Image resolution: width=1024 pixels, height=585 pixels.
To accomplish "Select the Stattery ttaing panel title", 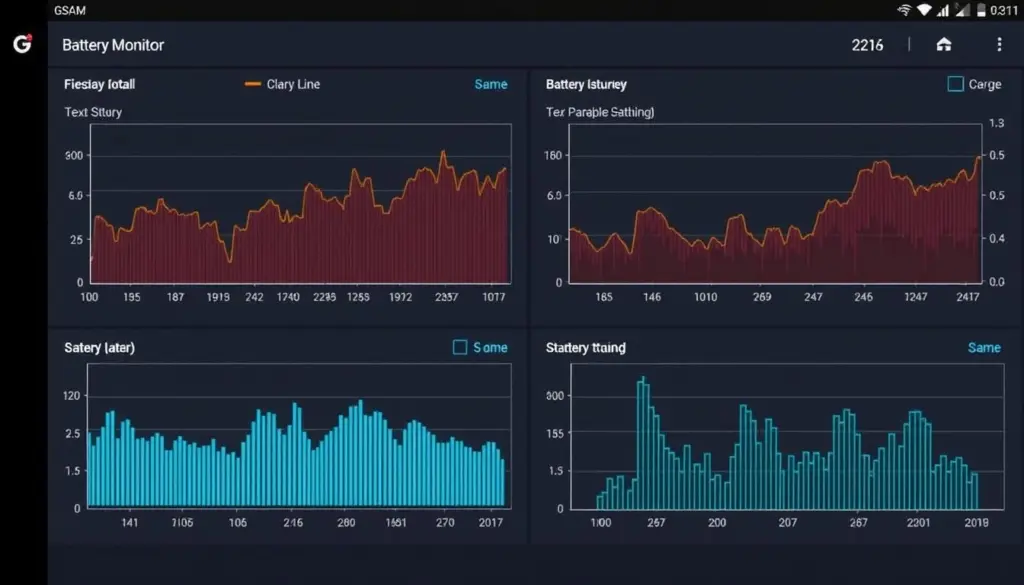I will tap(585, 347).
